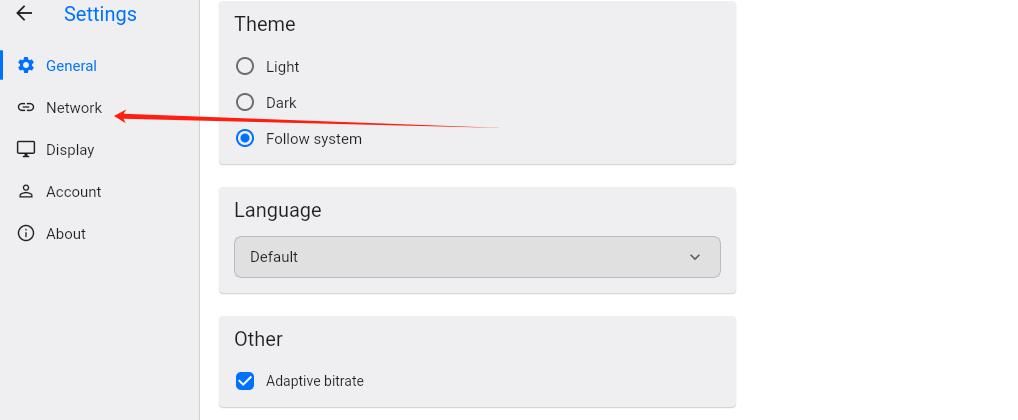The height and width of the screenshot is (420, 1018).
Task: Click the Settings title text
Action: point(100,14)
